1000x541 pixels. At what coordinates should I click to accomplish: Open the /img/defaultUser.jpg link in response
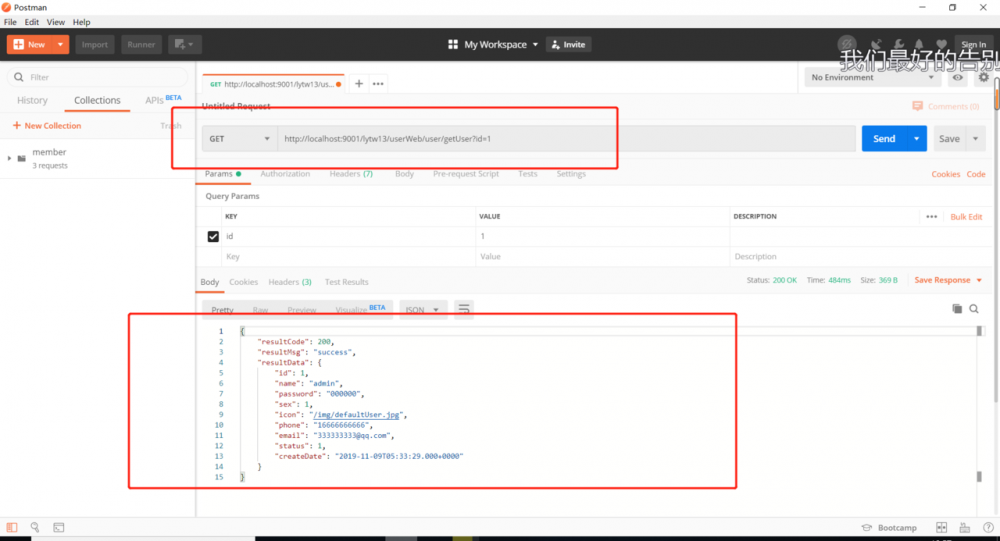click(356, 415)
